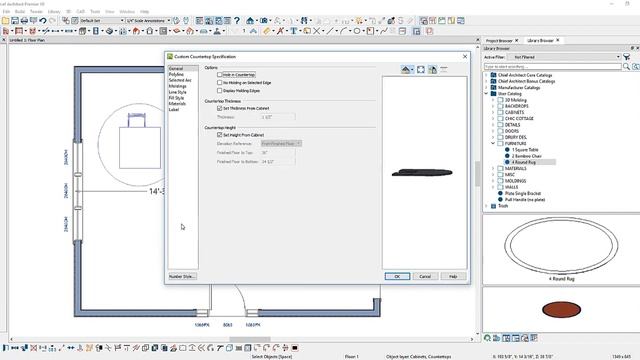
Task: Click the black square icon in bottom edit toolbar
Action: 295,348
